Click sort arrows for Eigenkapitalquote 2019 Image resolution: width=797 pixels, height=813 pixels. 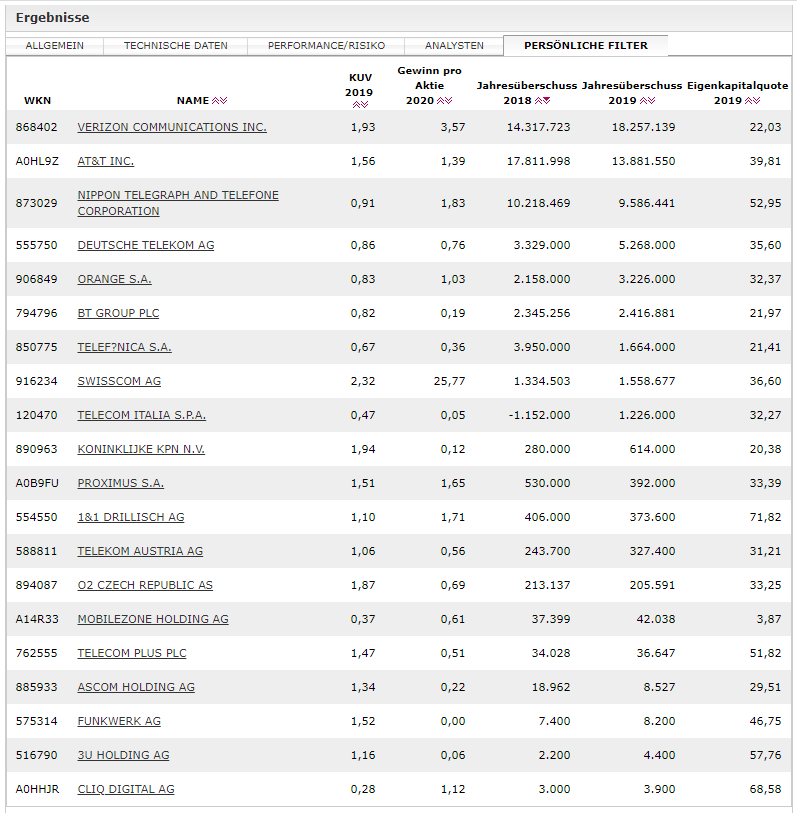(x=752, y=101)
